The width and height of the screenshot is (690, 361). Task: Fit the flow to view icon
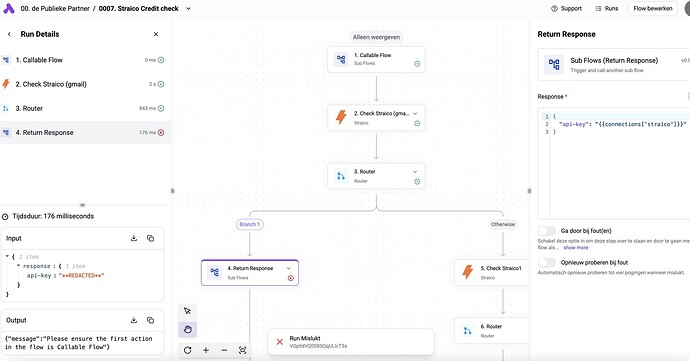click(242, 350)
